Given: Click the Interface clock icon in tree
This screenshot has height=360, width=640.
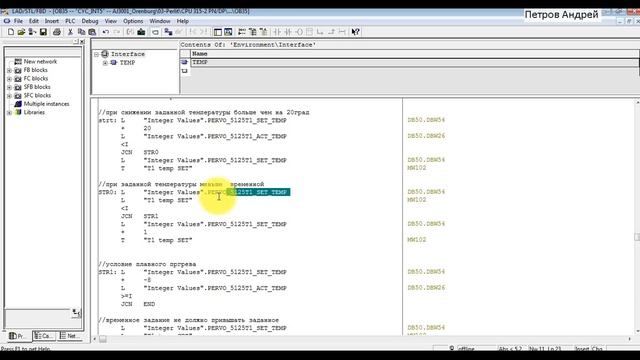Looking at the screenshot, I should 105,54.
